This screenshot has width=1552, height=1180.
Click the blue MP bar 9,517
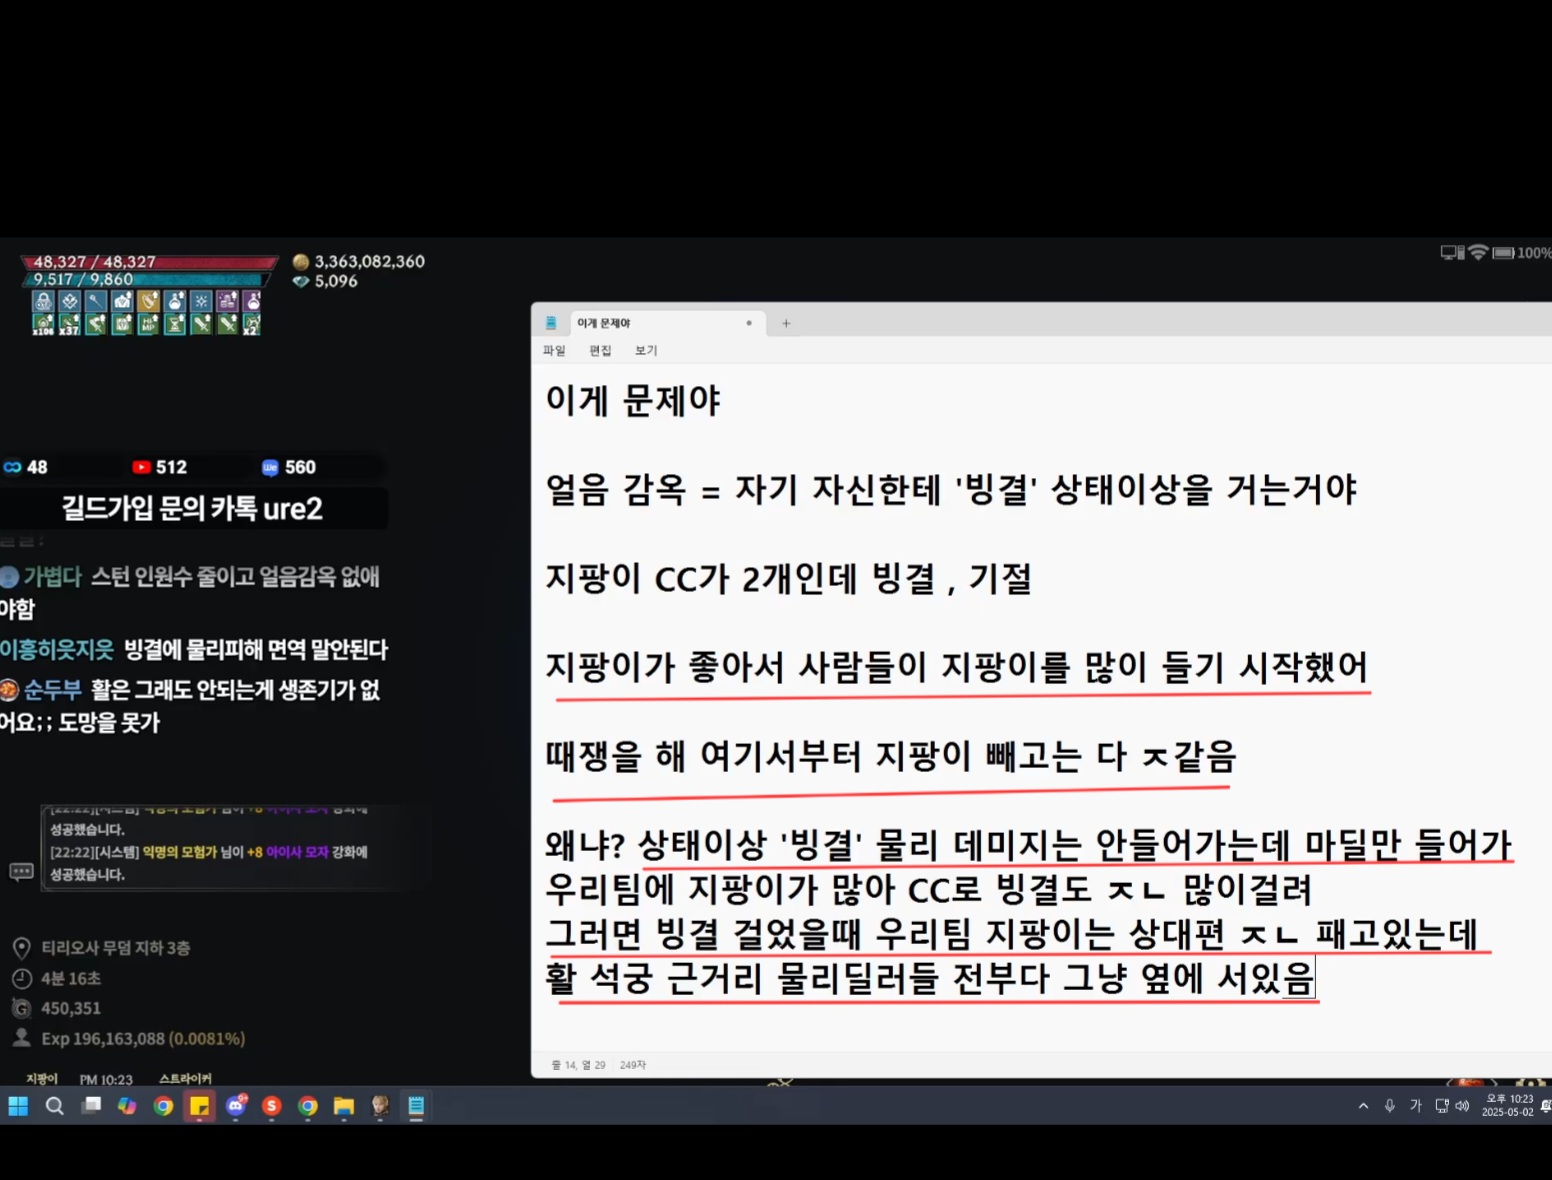click(x=148, y=280)
